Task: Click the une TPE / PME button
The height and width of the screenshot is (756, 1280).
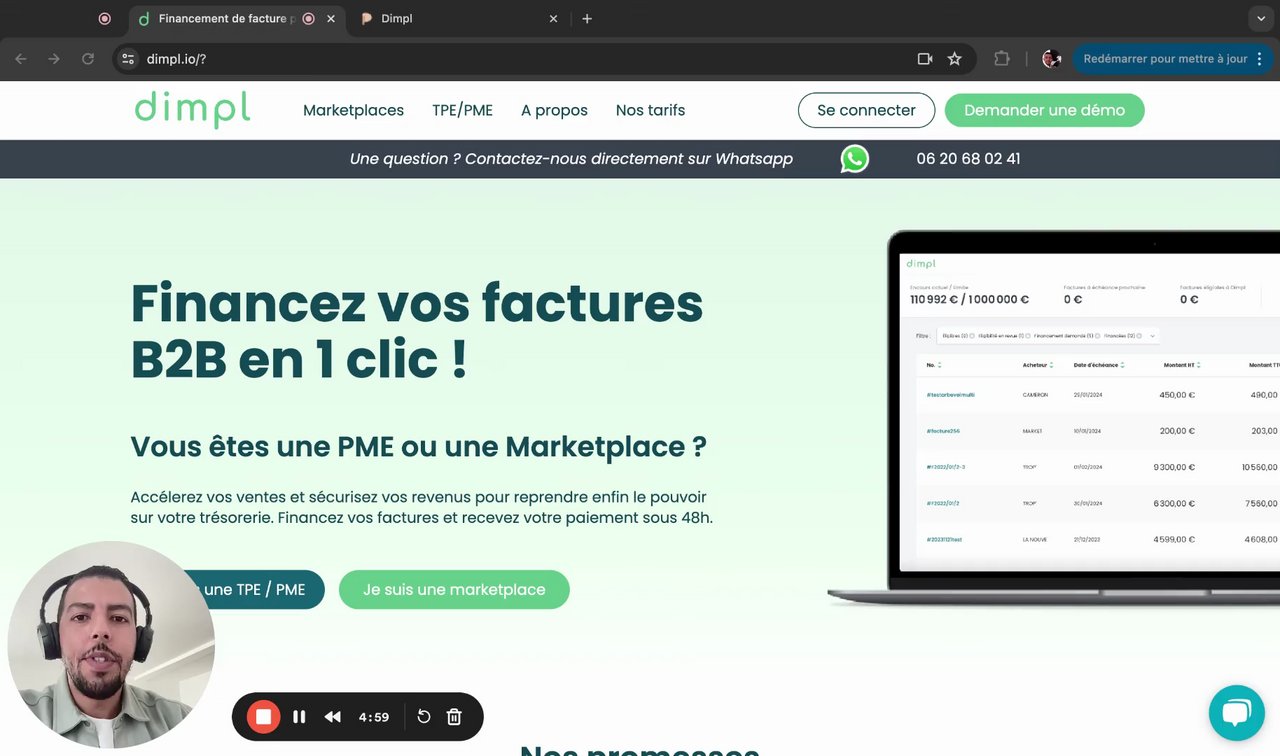Action: coord(255,590)
